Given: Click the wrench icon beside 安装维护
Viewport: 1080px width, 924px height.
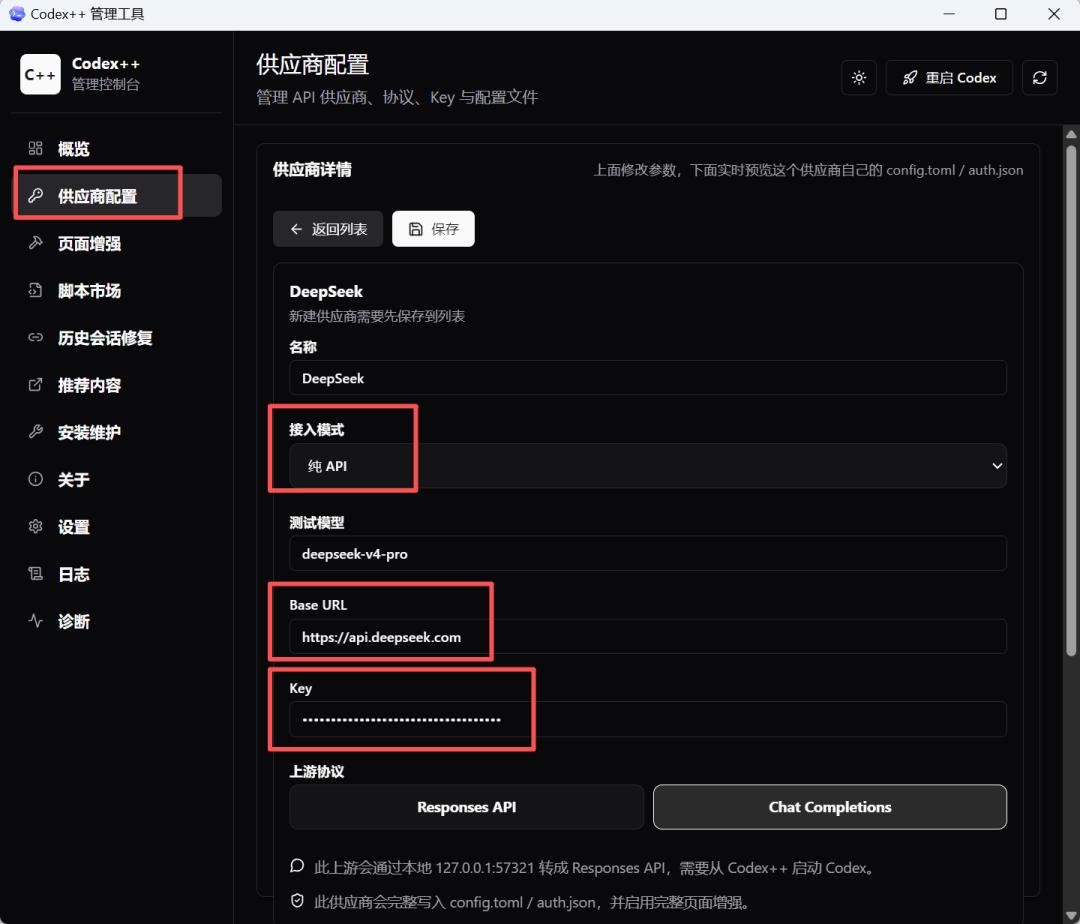Looking at the screenshot, I should click(35, 431).
